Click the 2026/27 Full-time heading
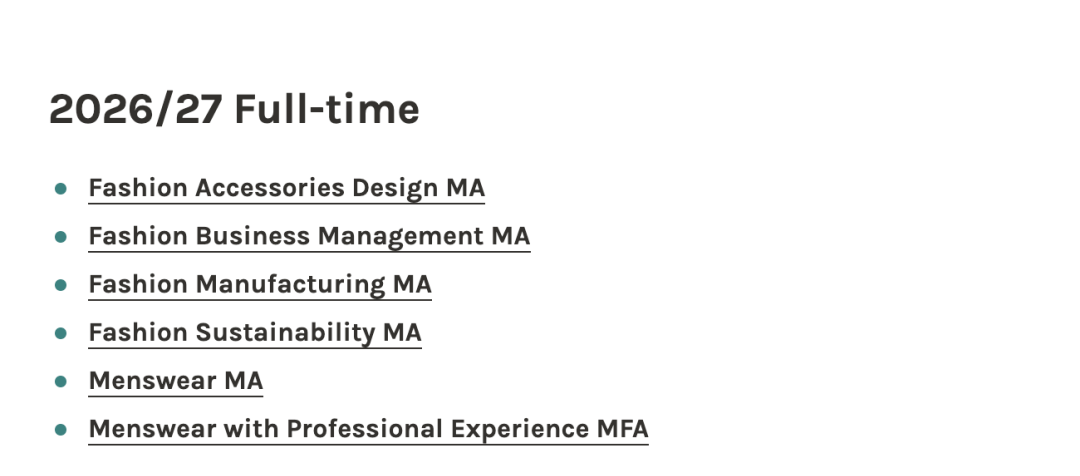1080x476 pixels. 234,109
